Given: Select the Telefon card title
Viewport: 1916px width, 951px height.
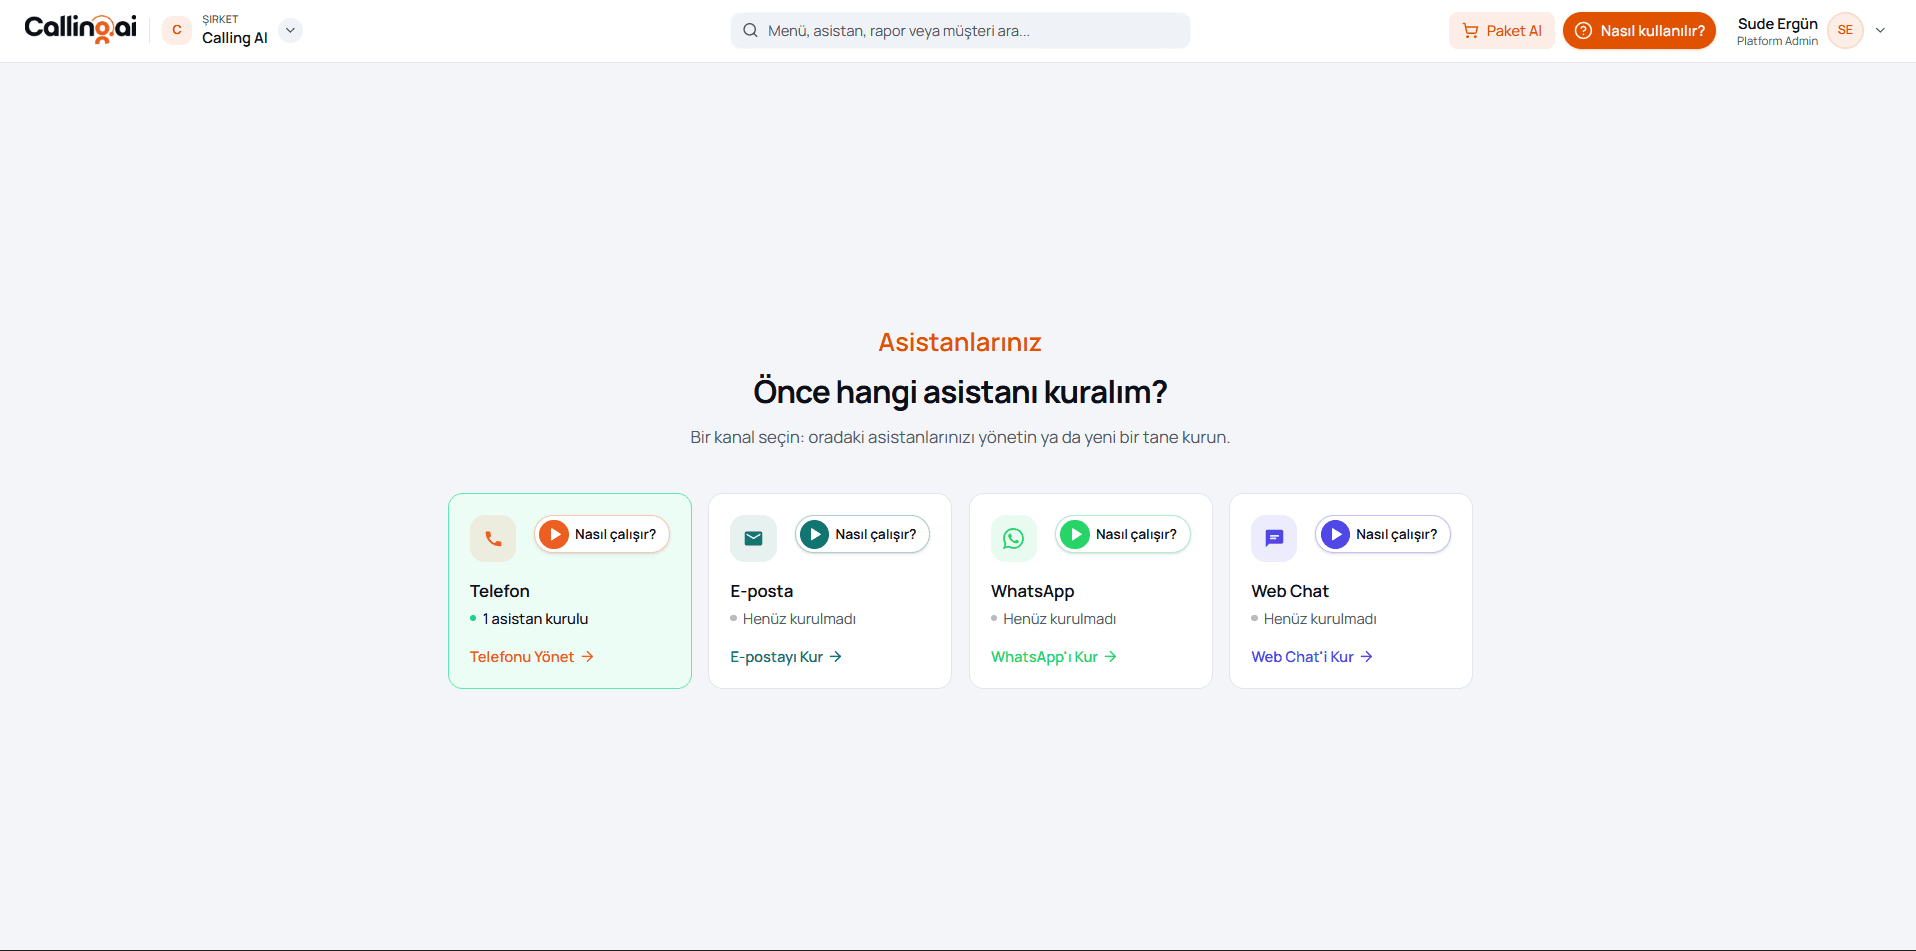Looking at the screenshot, I should pyautogui.click(x=500, y=591).
